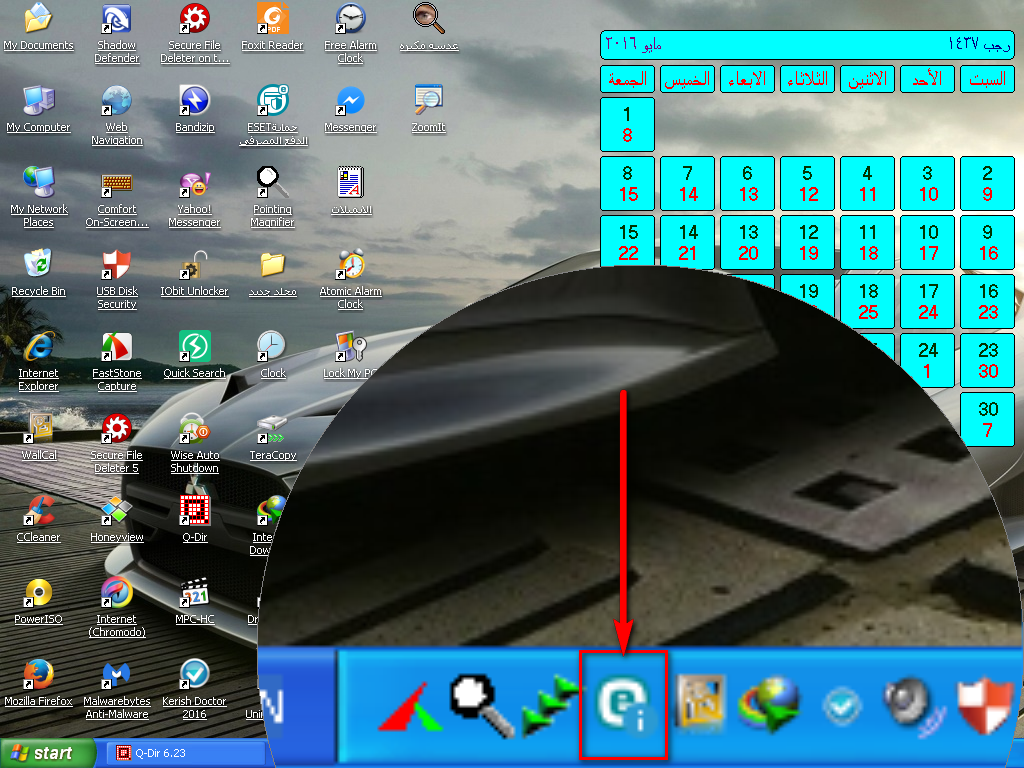Screen dimensions: 1024x768
Task: Click calendar cell showing 12 and 19
Action: pos(807,242)
